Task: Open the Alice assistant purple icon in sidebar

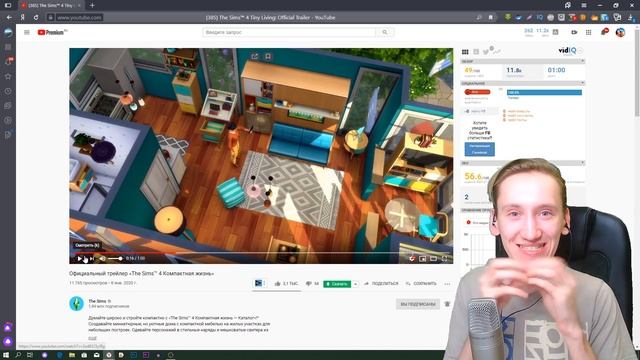Action: tap(8, 342)
